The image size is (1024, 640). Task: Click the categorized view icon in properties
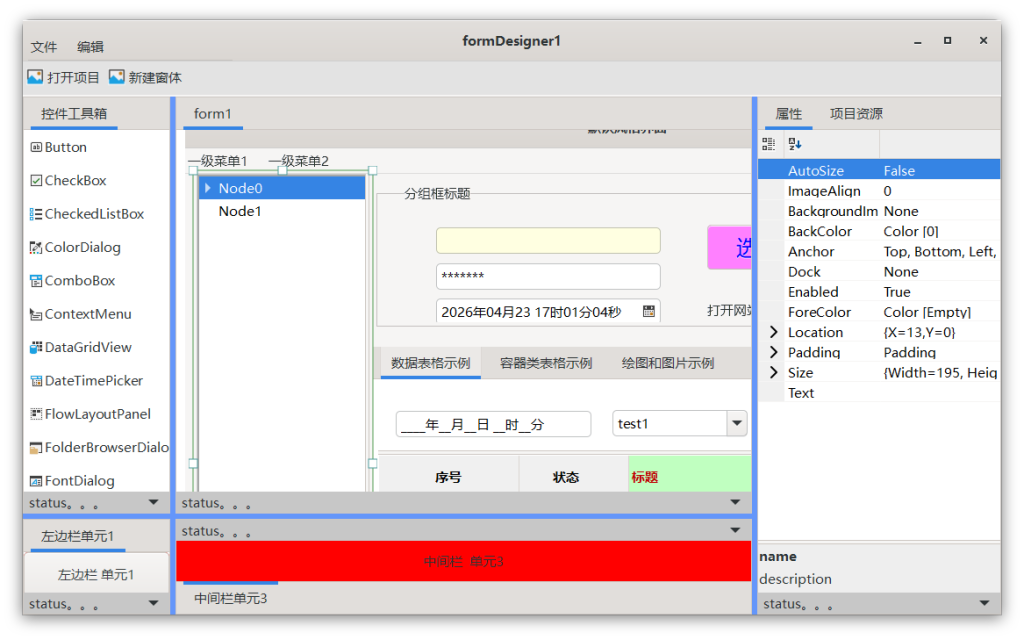[769, 144]
